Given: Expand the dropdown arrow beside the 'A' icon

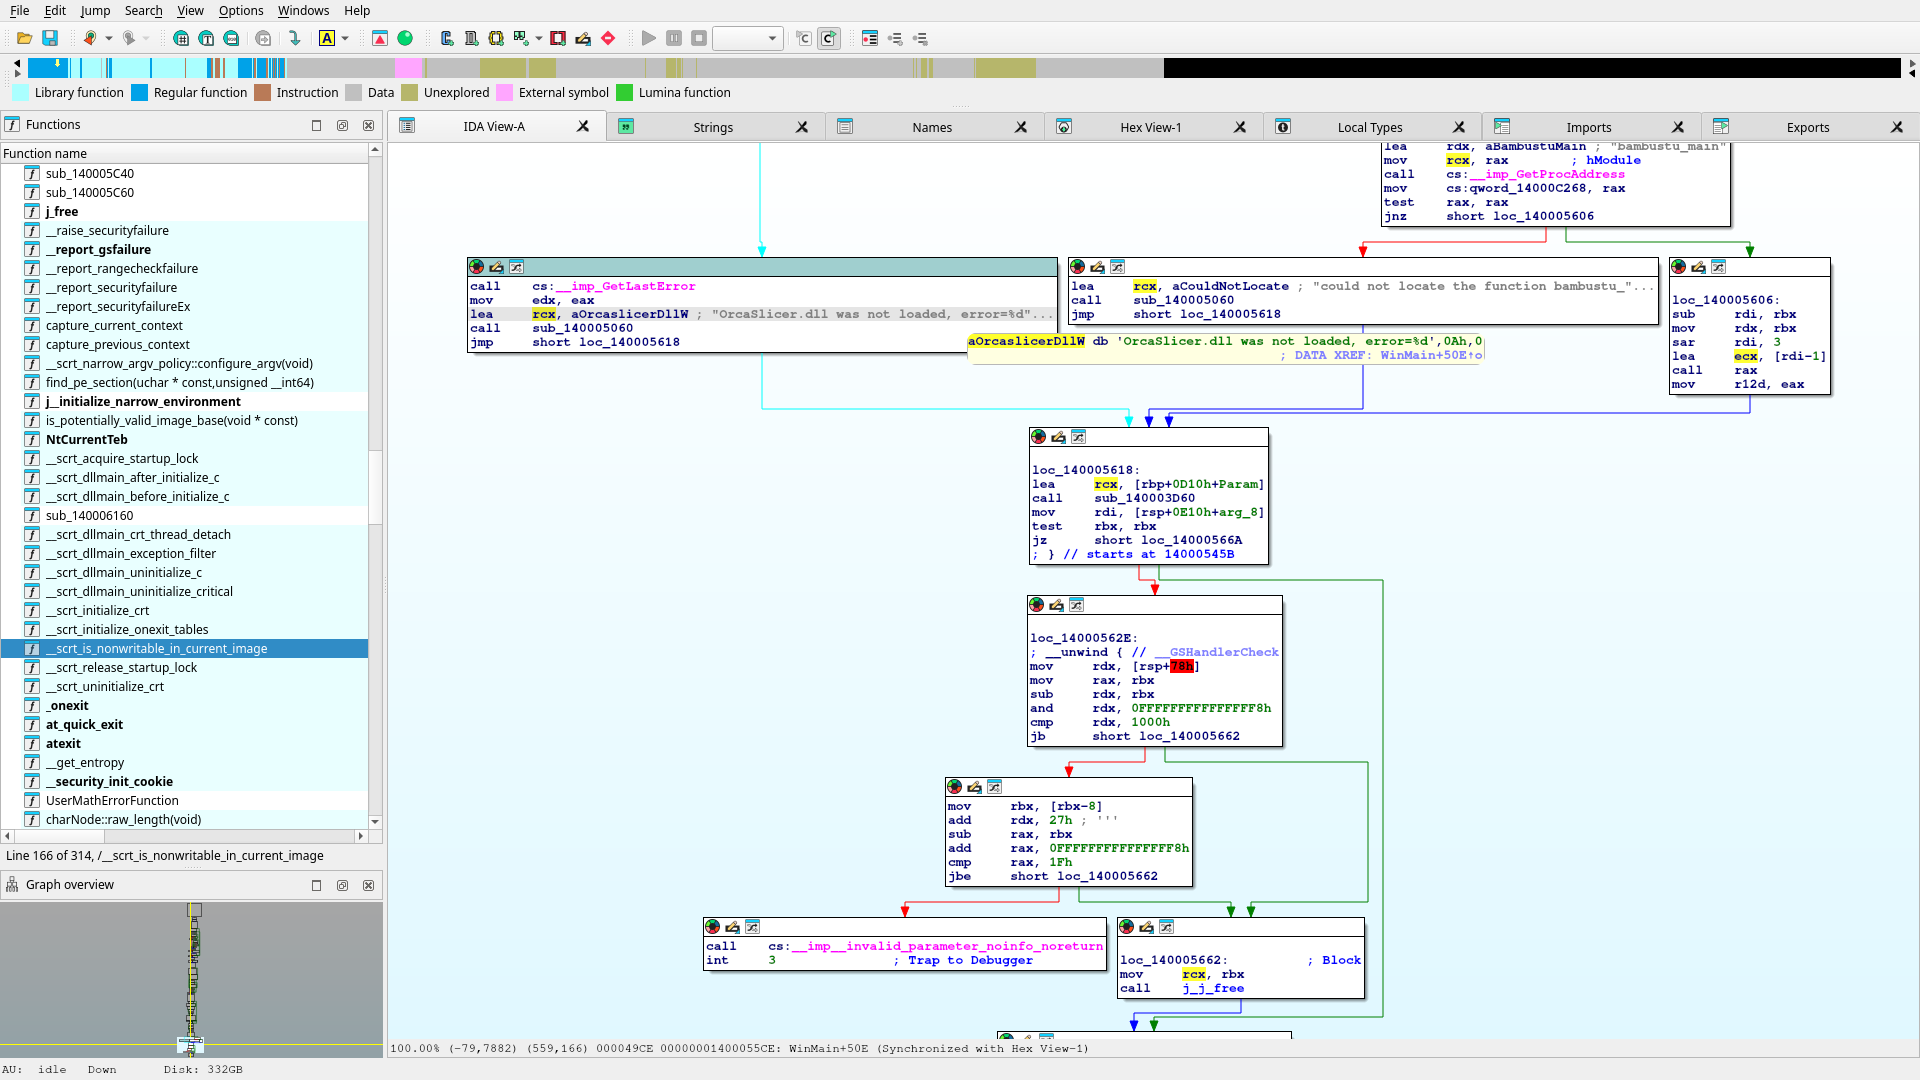Looking at the screenshot, I should pyautogui.click(x=345, y=38).
